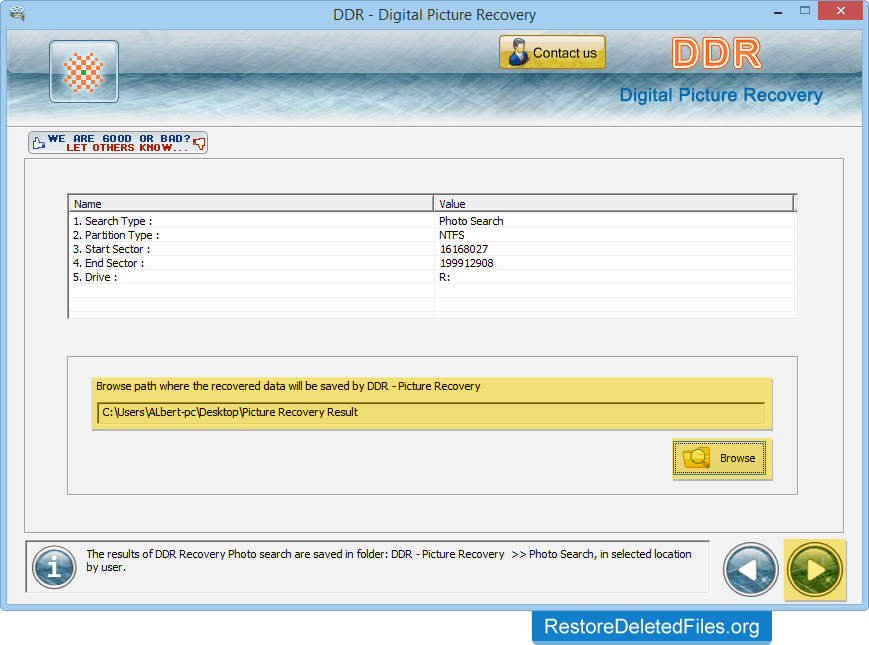The image size is (869, 645).
Task: Click the 'Photo Search' value cell
Action: pos(471,221)
